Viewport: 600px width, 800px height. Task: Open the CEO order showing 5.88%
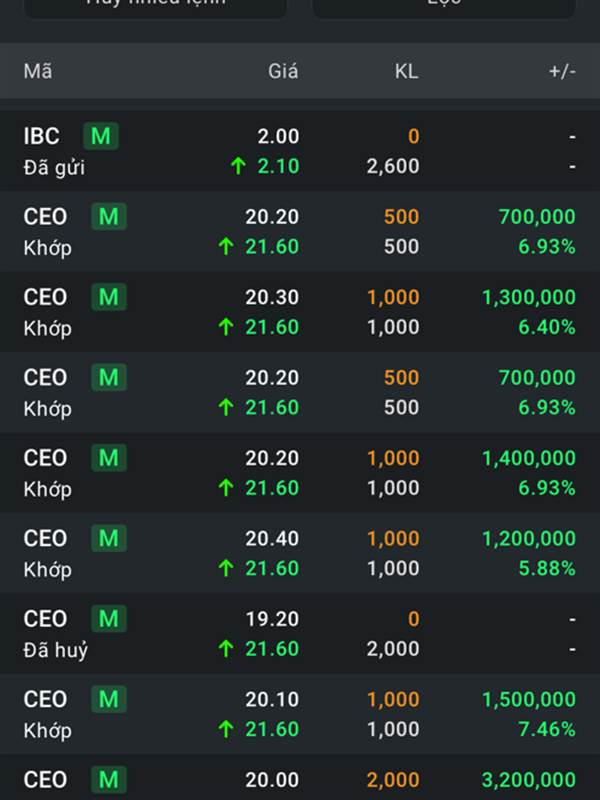(x=300, y=553)
